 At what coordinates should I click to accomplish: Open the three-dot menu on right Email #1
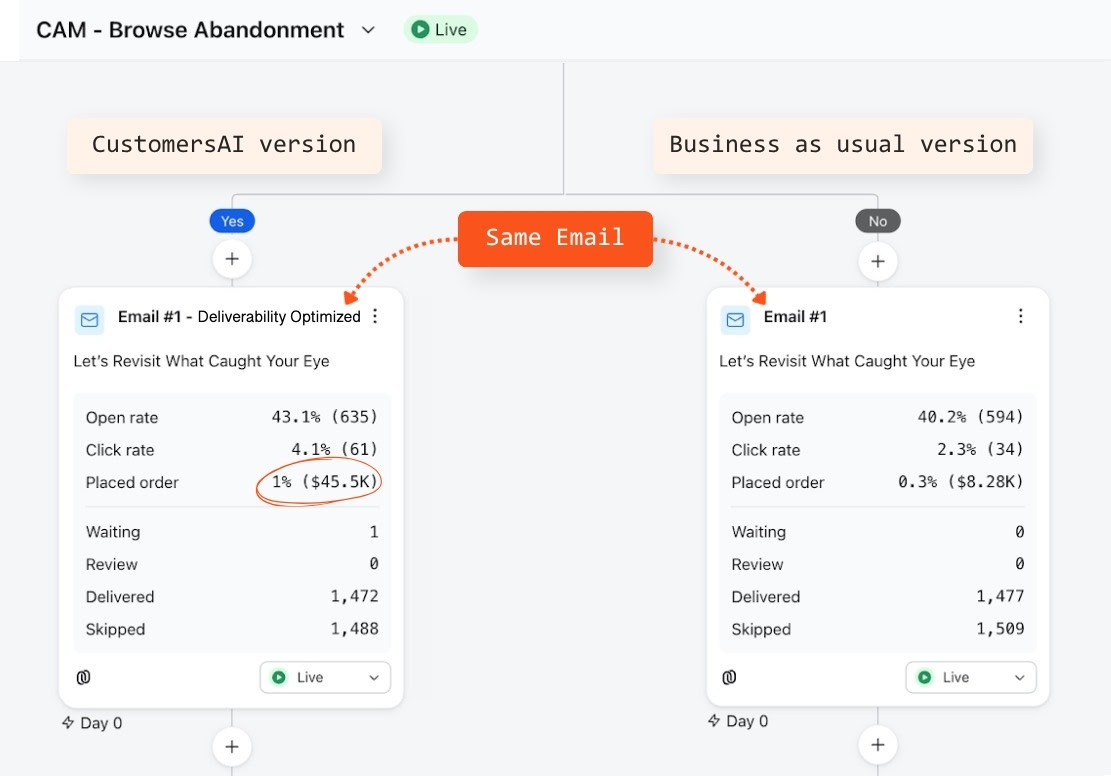click(1020, 316)
